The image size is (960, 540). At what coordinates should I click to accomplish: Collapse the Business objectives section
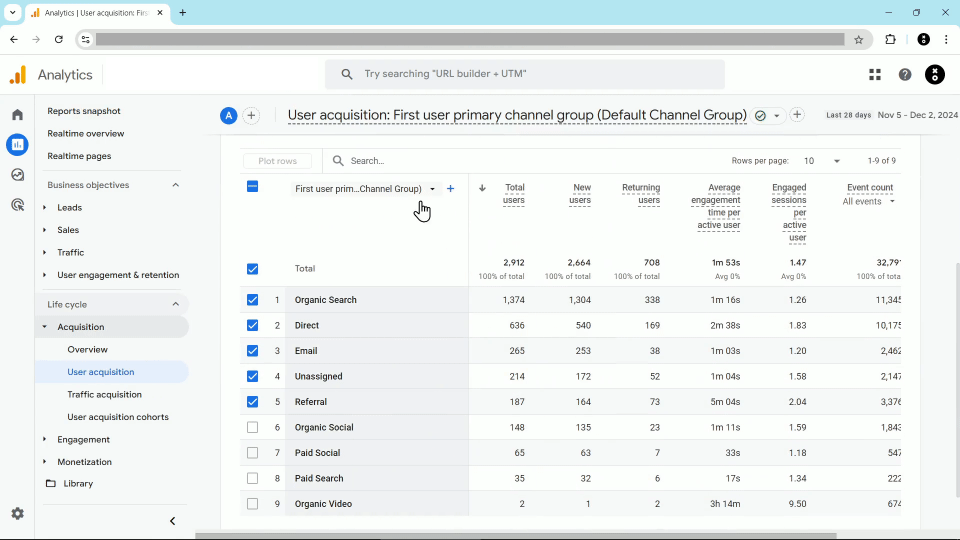click(175, 185)
